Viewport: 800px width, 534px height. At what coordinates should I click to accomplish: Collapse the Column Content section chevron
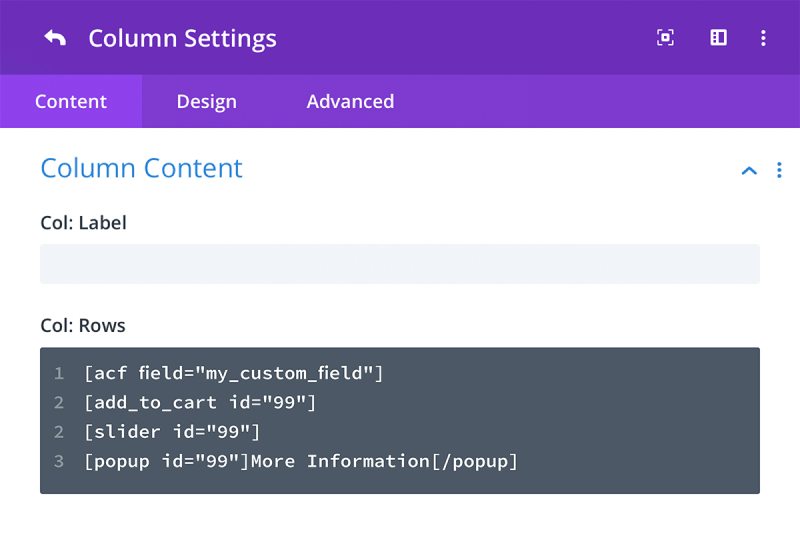point(749,171)
